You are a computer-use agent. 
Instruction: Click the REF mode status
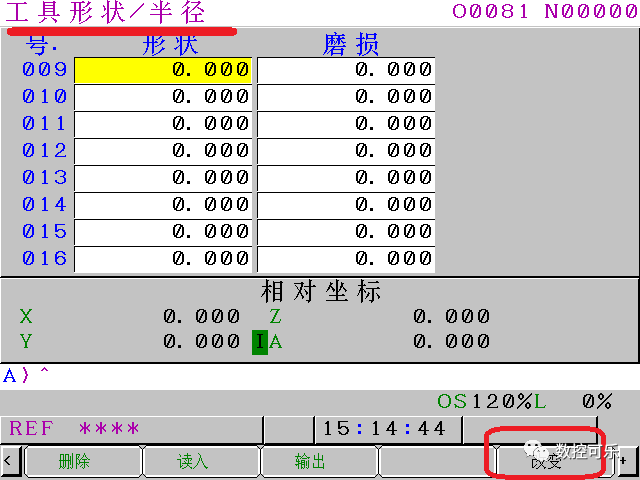(31, 429)
